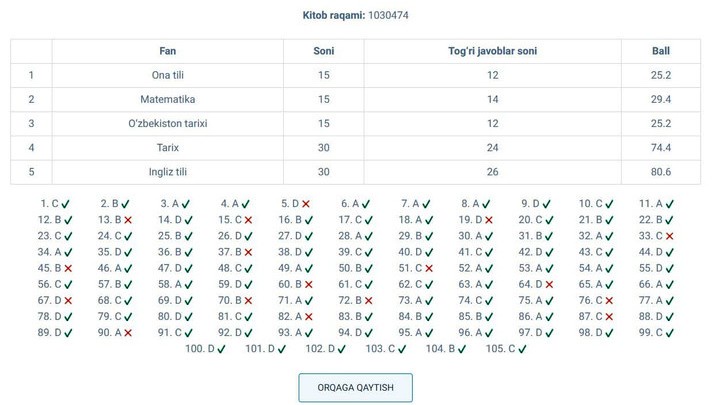Click the red cross next to answer 13
Viewport: 720px width, 405px height.
[x=127, y=220]
